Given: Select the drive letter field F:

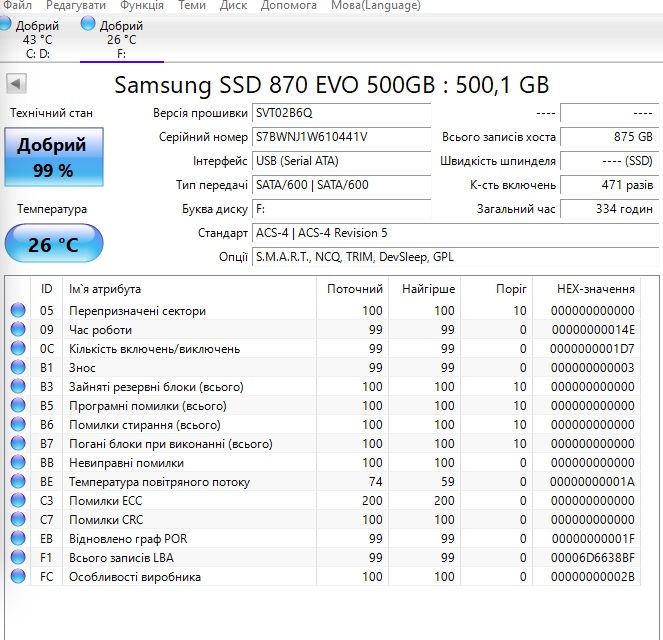Looking at the screenshot, I should pyautogui.click(x=341, y=209).
